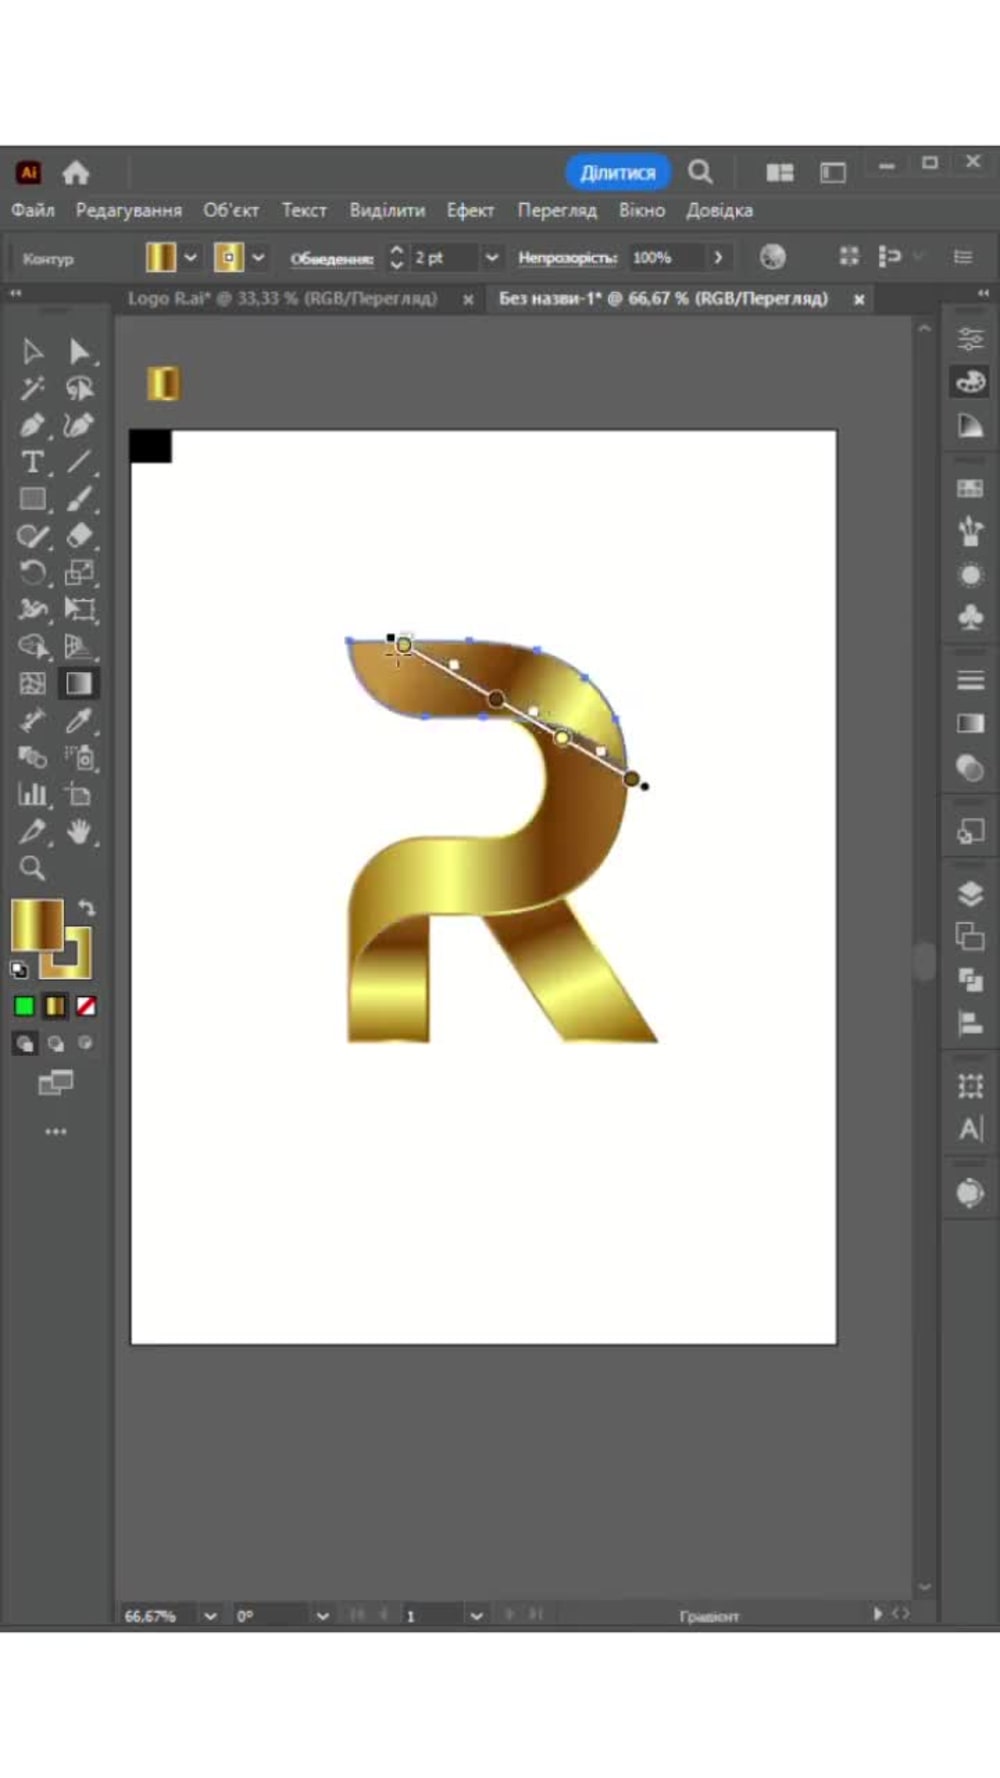Open Edit Toolbar three dots
The width and height of the screenshot is (1000, 1778).
(x=56, y=1132)
